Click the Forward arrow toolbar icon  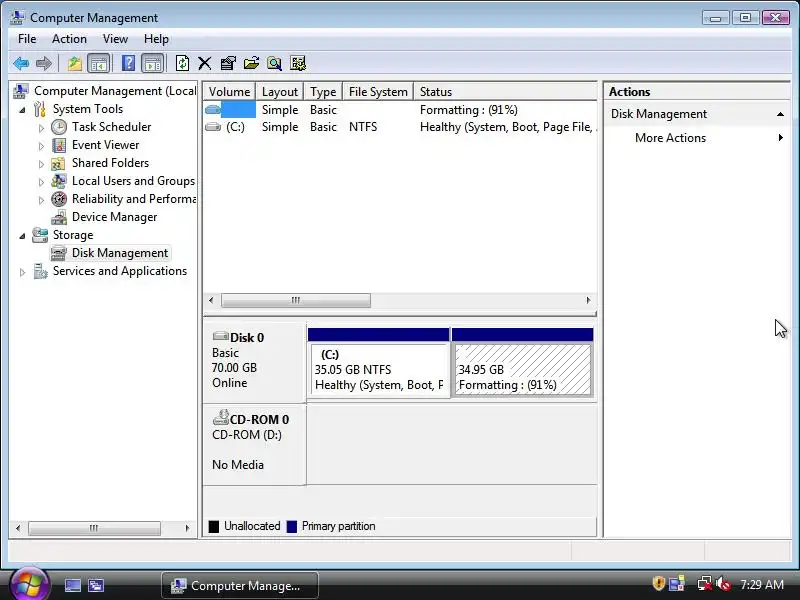[44, 63]
